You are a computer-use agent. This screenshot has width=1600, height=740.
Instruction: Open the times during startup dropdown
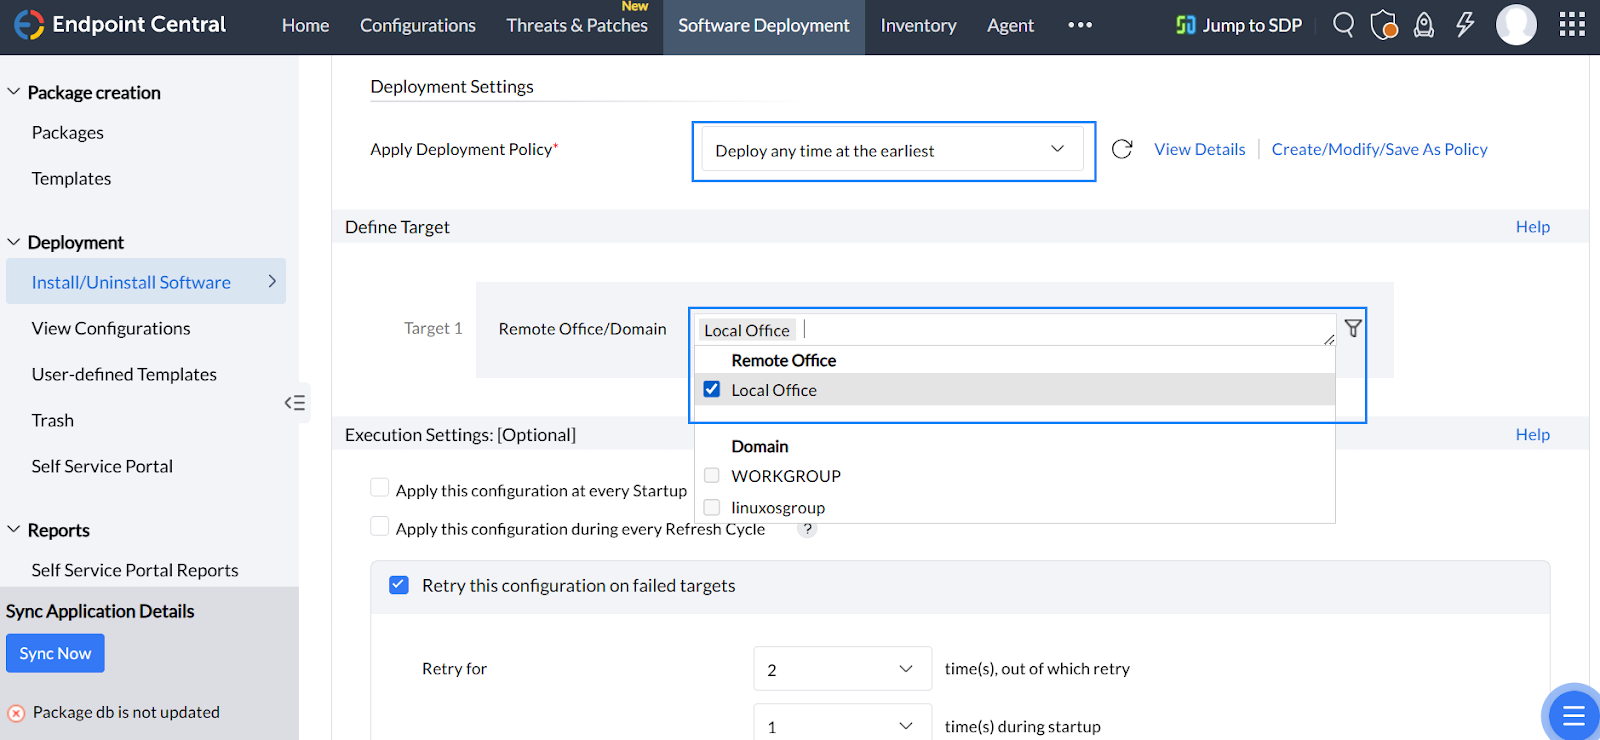[x=842, y=724]
